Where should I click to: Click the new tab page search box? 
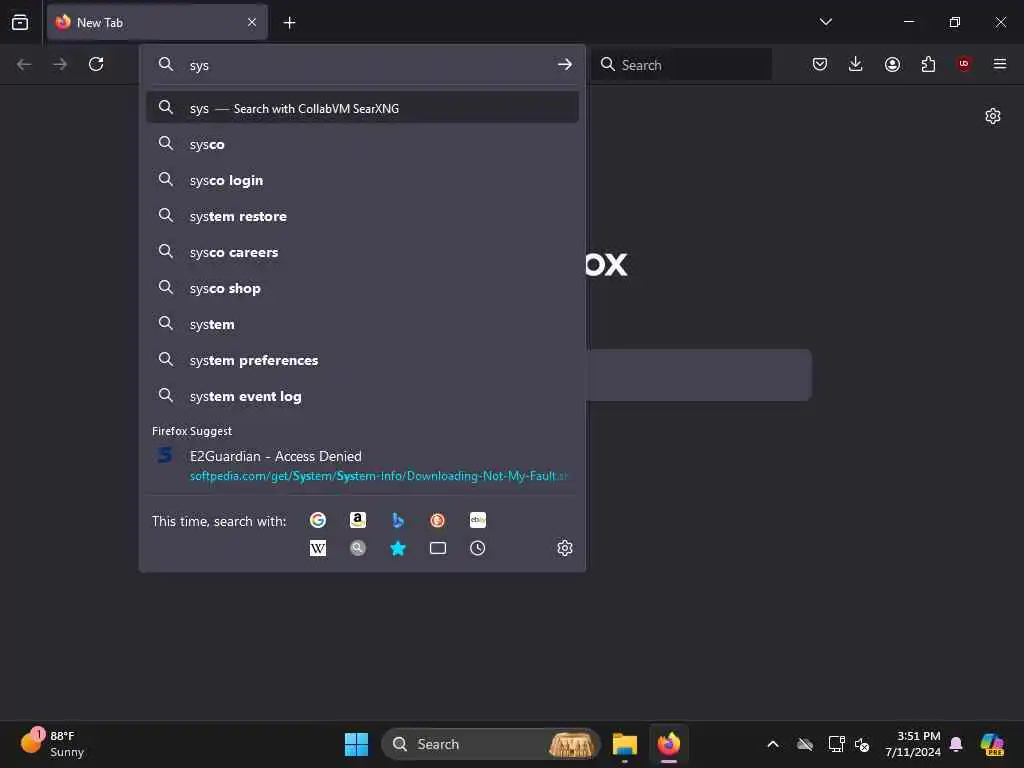(699, 375)
